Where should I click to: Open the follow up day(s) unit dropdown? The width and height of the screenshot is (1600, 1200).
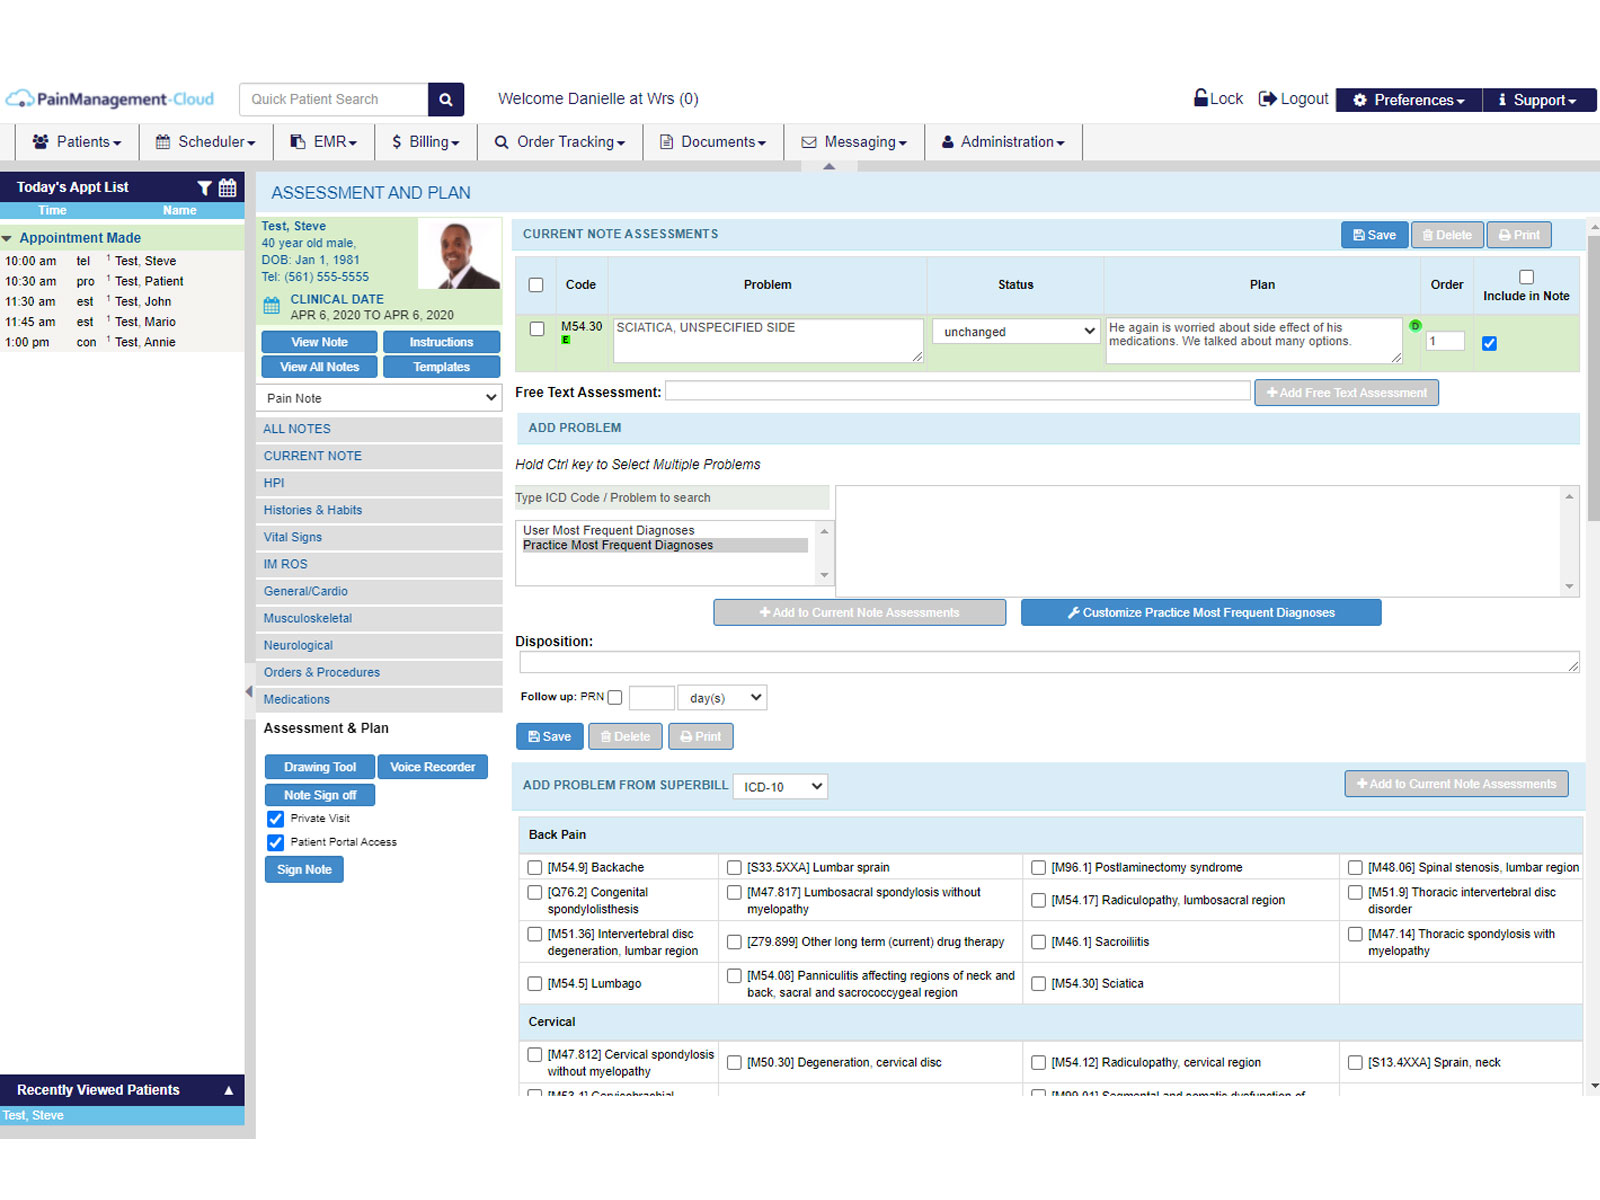[x=722, y=697]
